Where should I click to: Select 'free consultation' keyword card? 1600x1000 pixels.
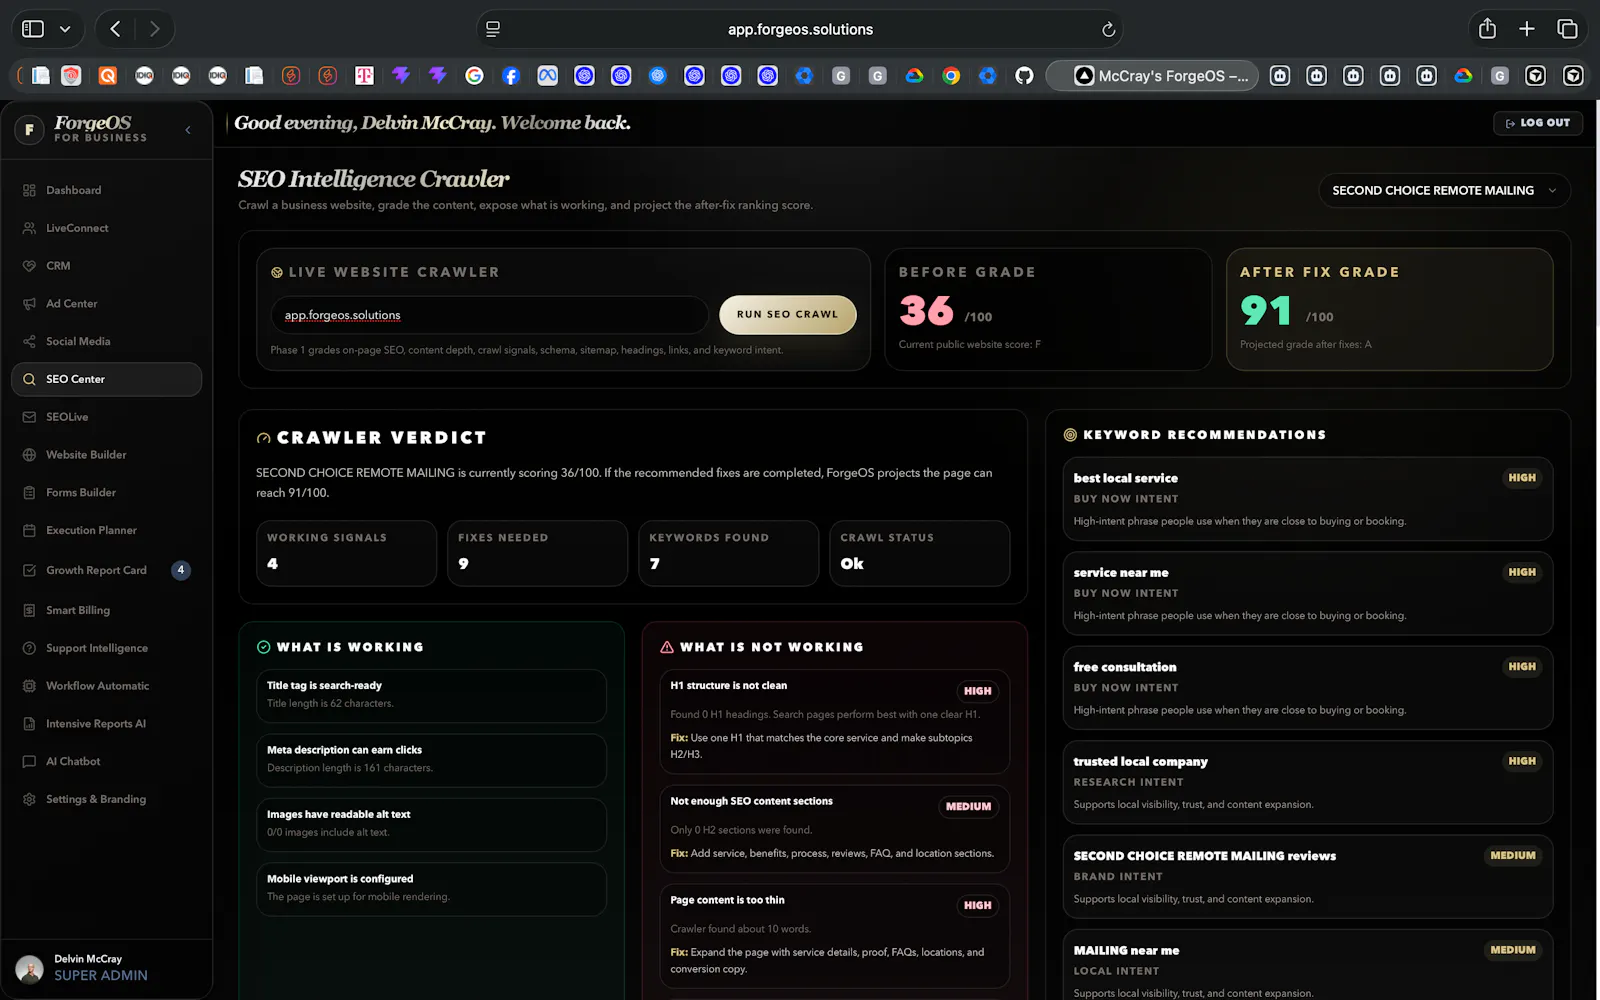click(1308, 688)
